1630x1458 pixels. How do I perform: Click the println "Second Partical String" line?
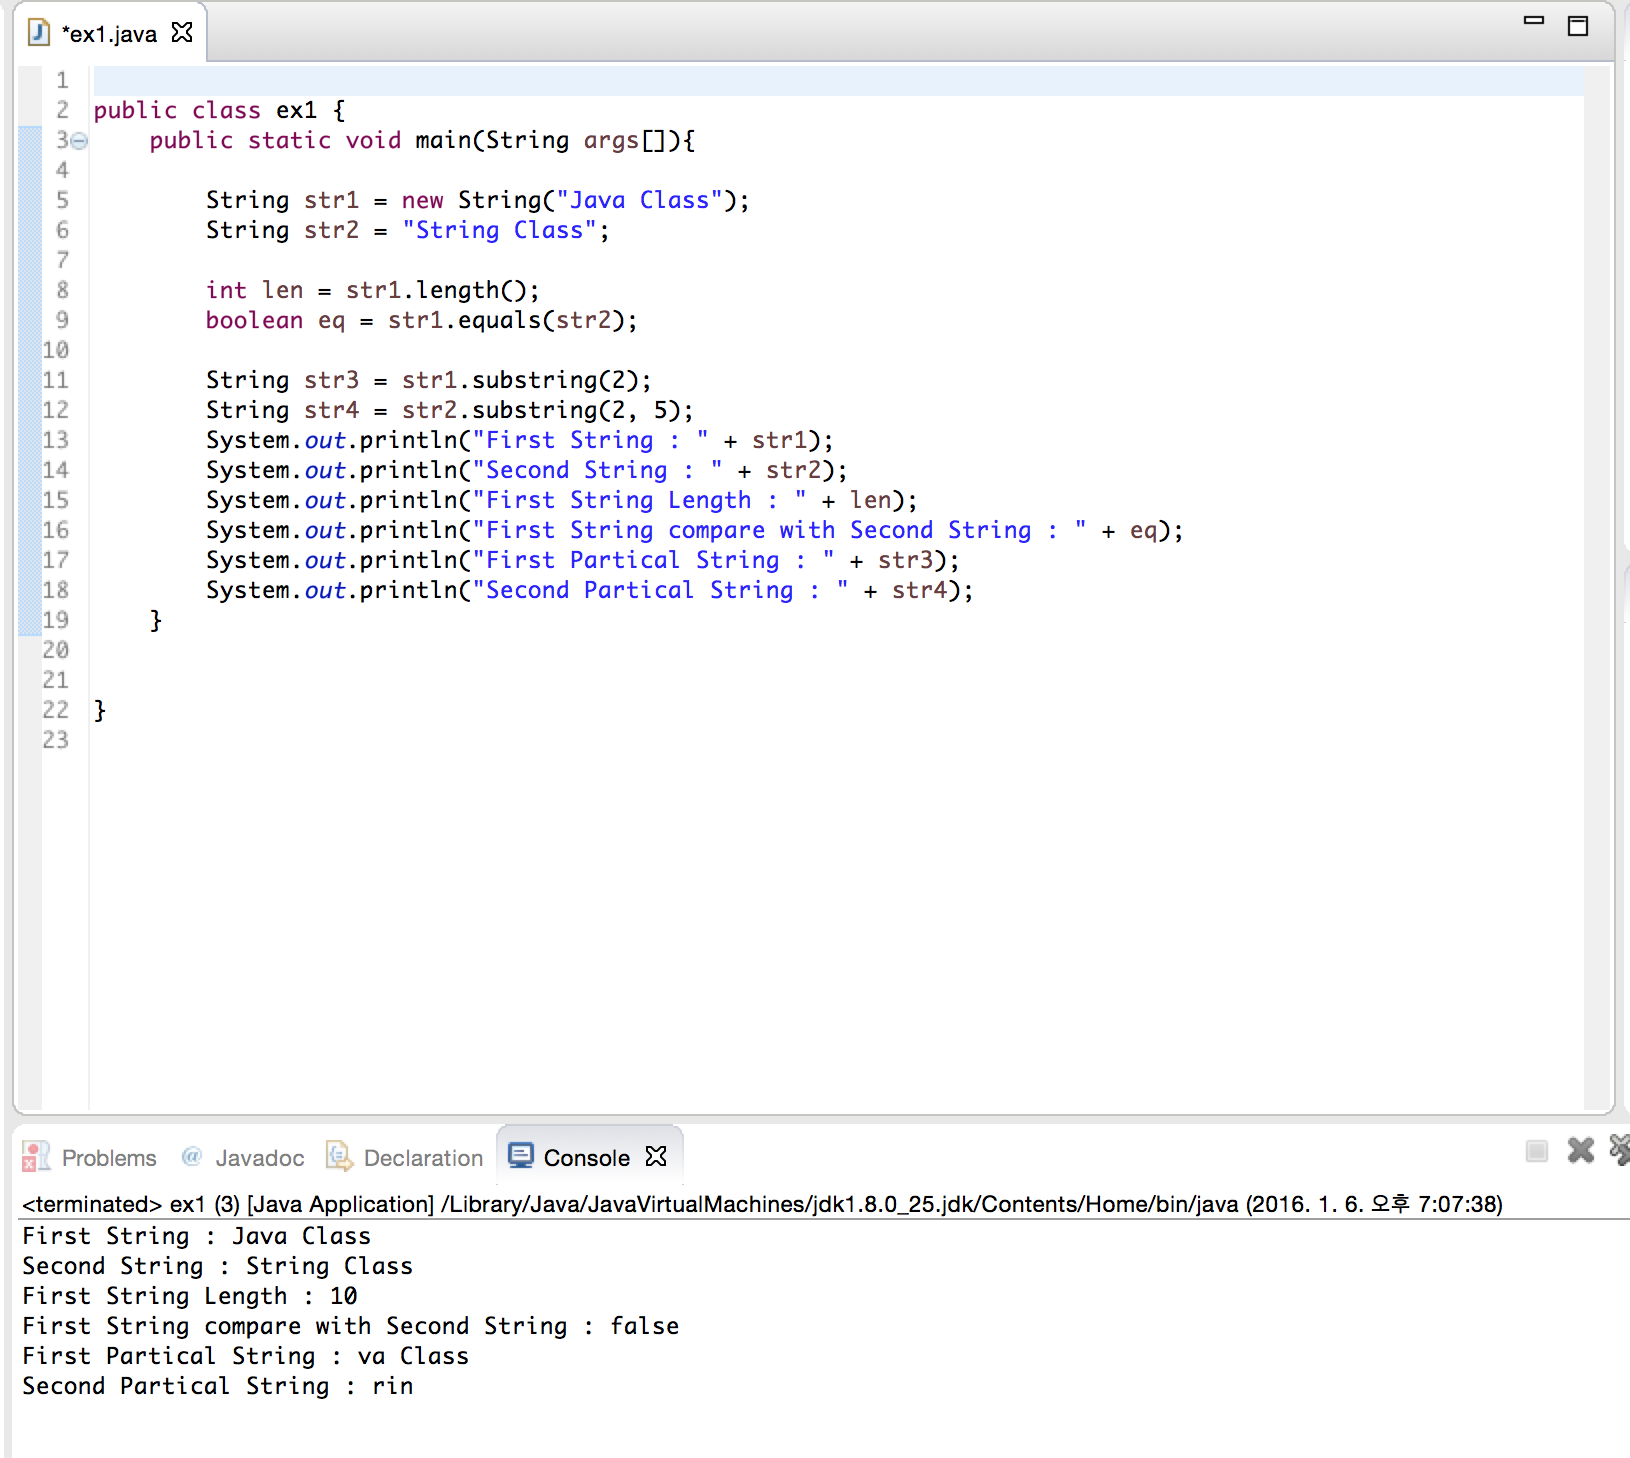[590, 591]
